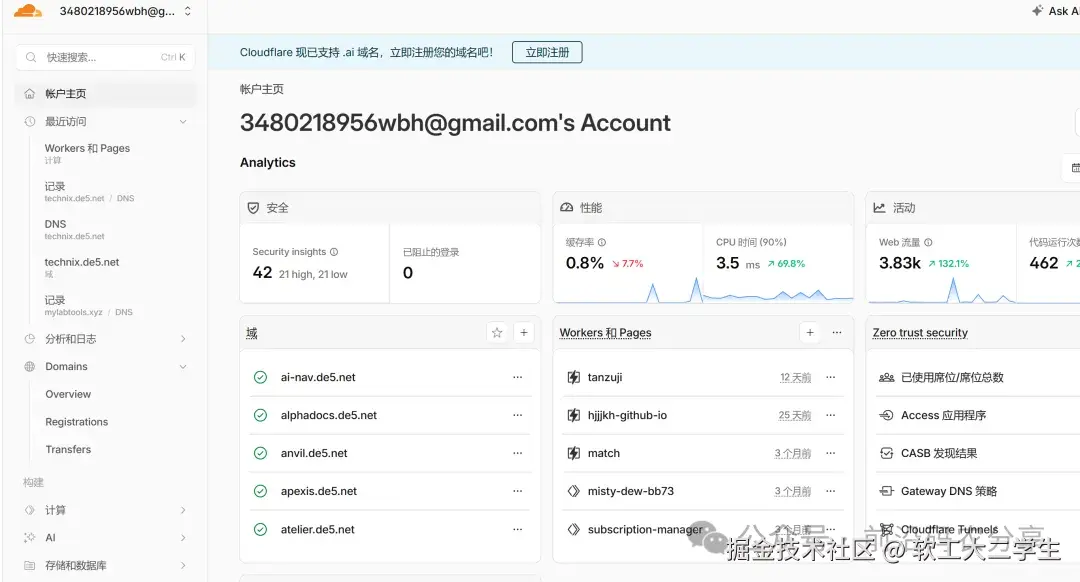Image resolution: width=1080 pixels, height=582 pixels.
Task: Click the + icon in Workers 和 Pages panel
Action: (810, 332)
